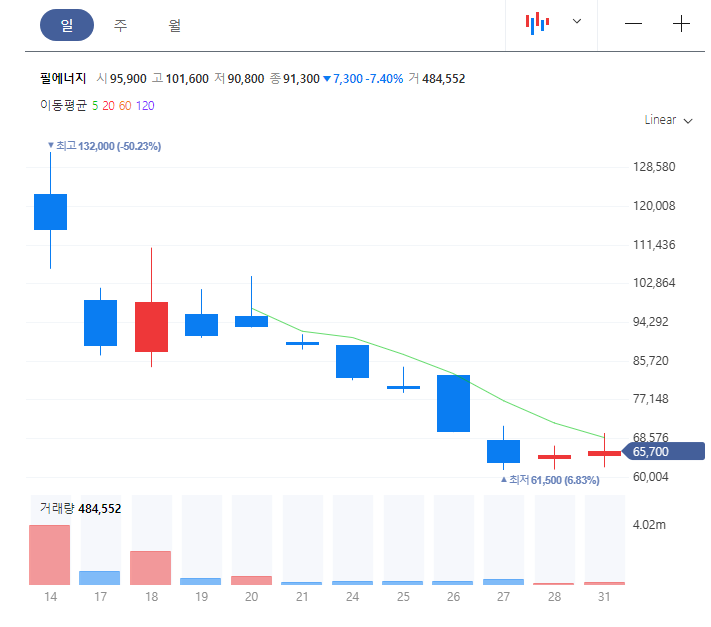Click the 94,292 price axis label
711x627 pixels.
coord(651,322)
